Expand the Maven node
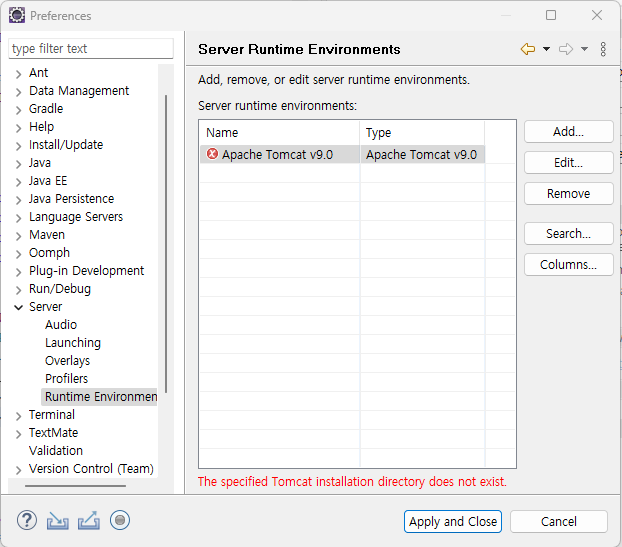622x547 pixels. [x=18, y=236]
